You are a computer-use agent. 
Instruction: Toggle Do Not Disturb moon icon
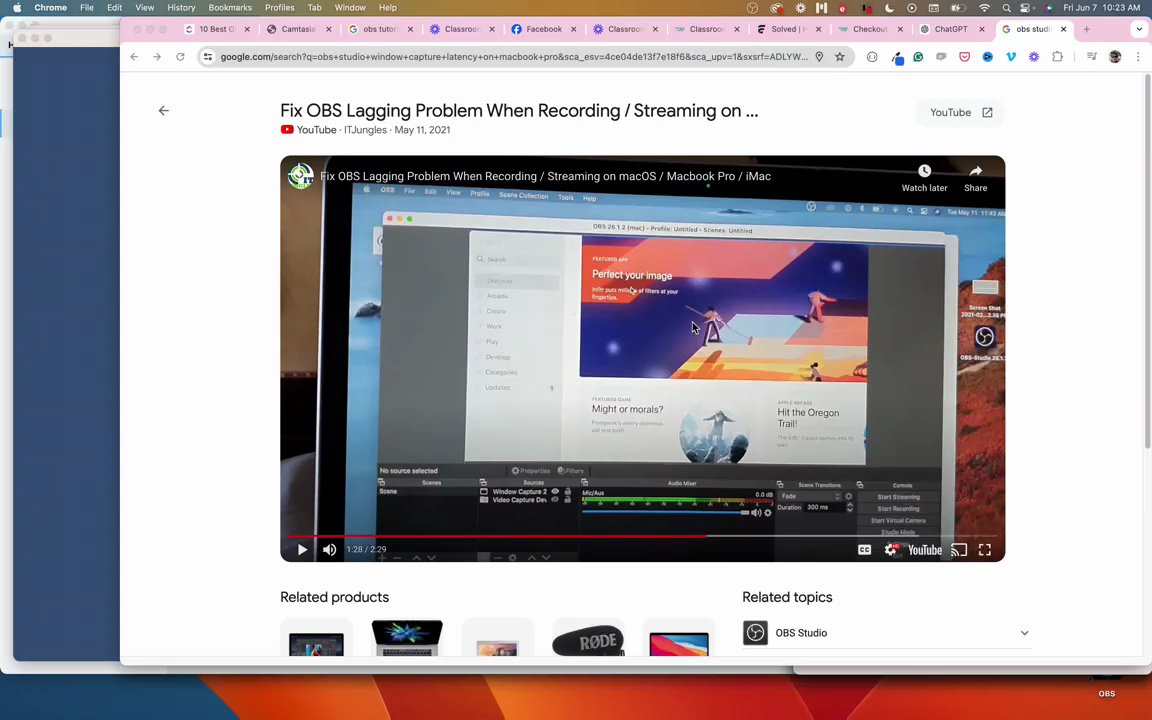[889, 7]
